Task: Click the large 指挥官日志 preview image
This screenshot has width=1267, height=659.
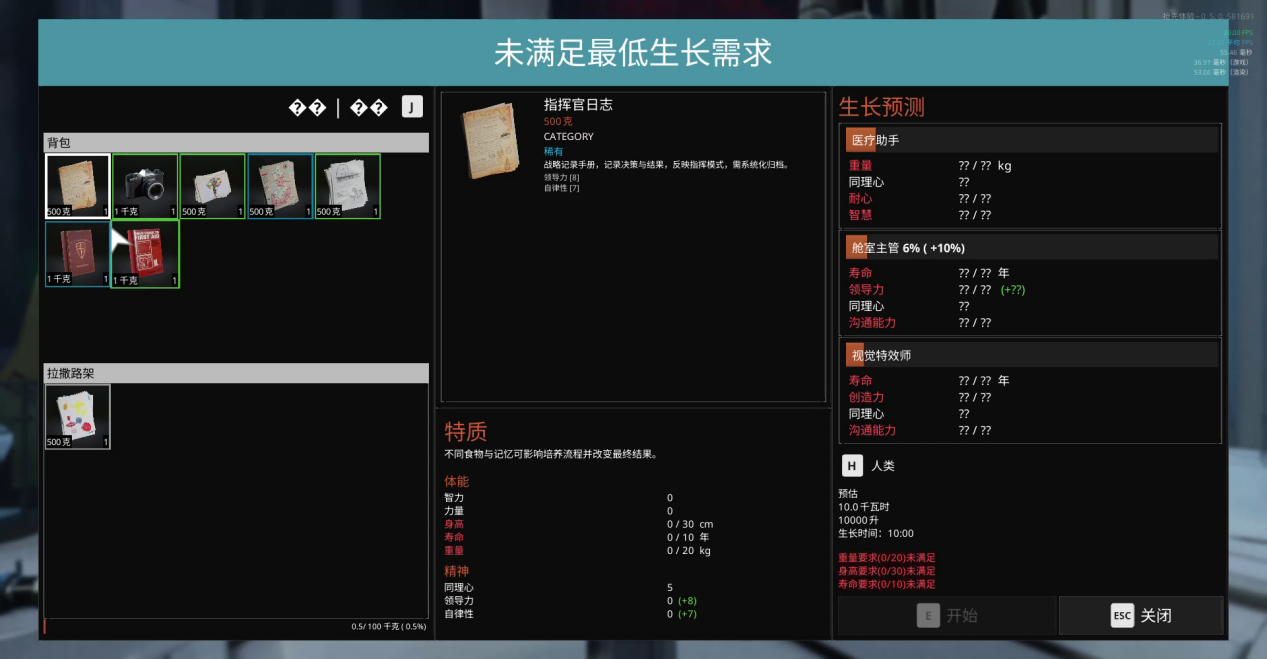Action: pos(490,139)
